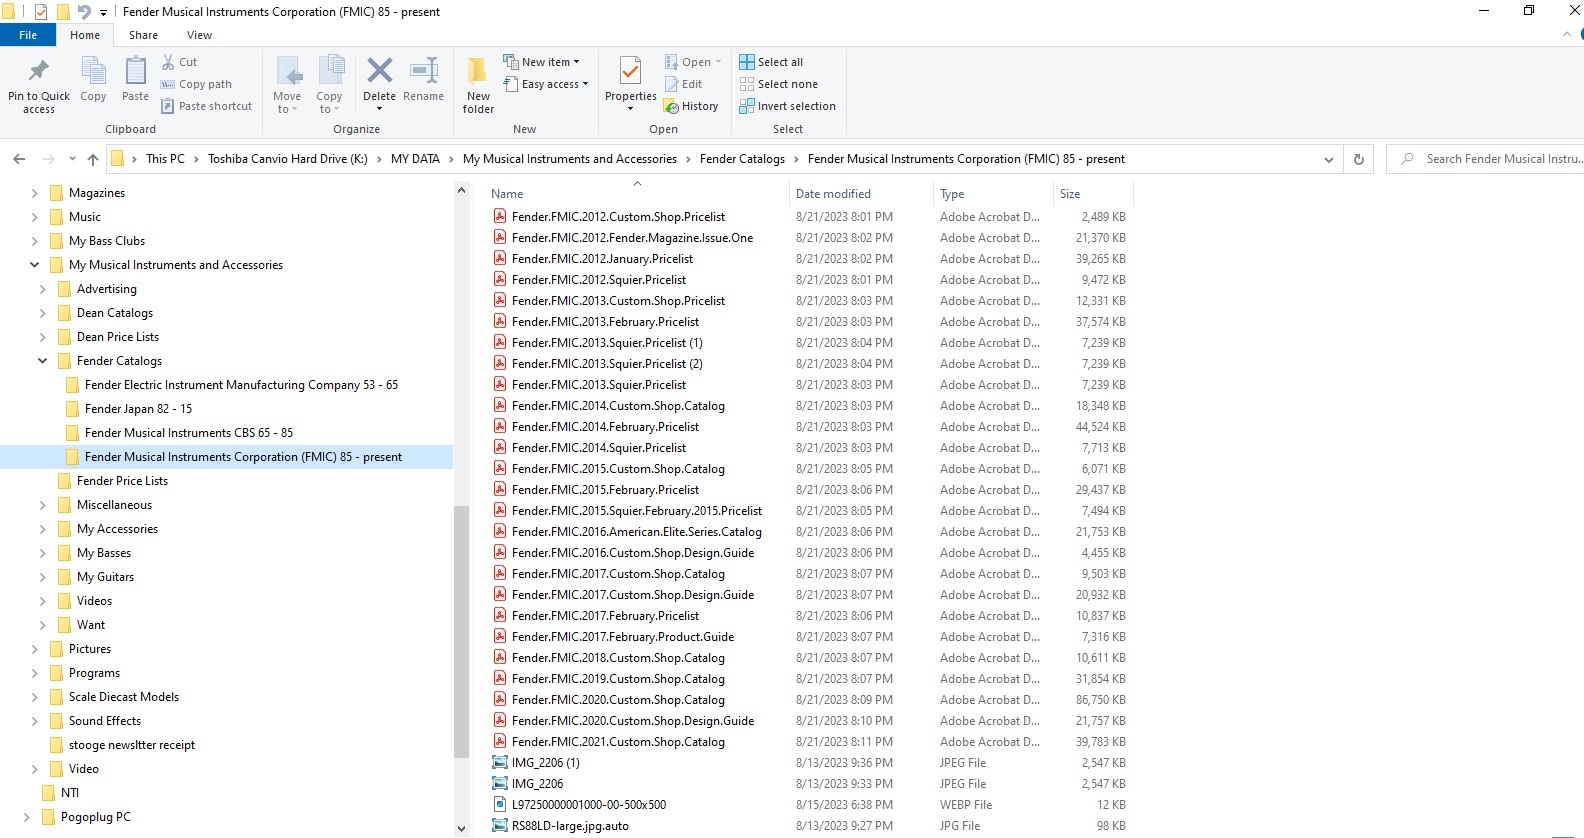Create a New folder from the ribbon
Image resolution: width=1584 pixels, height=838 pixels.
478,84
